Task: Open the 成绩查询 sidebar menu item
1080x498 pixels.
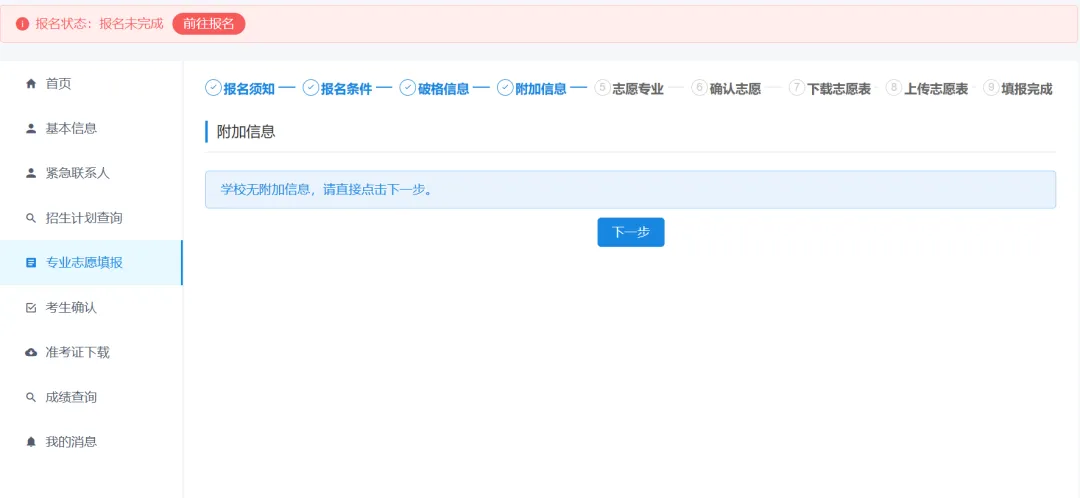Action: click(91, 397)
